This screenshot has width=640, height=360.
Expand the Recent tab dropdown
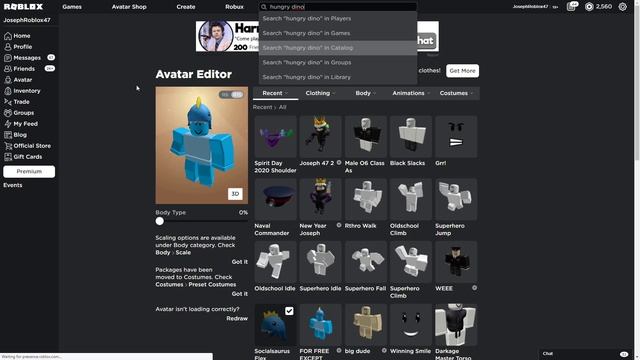click(275, 93)
